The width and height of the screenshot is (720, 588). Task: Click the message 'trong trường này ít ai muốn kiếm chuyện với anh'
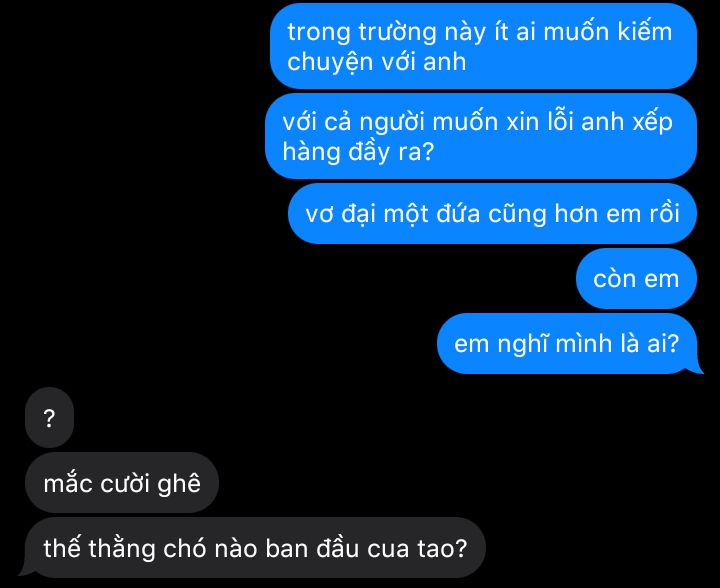tap(484, 46)
